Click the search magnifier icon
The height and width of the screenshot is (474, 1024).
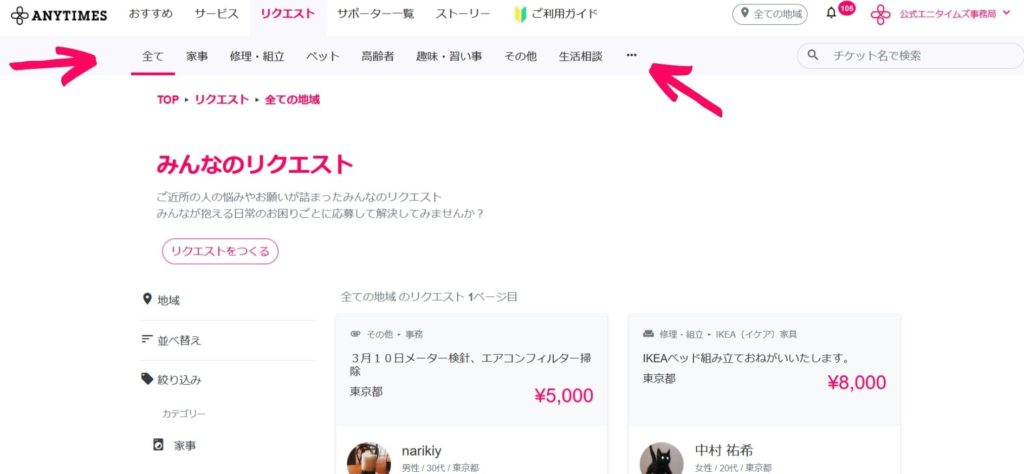(x=813, y=56)
